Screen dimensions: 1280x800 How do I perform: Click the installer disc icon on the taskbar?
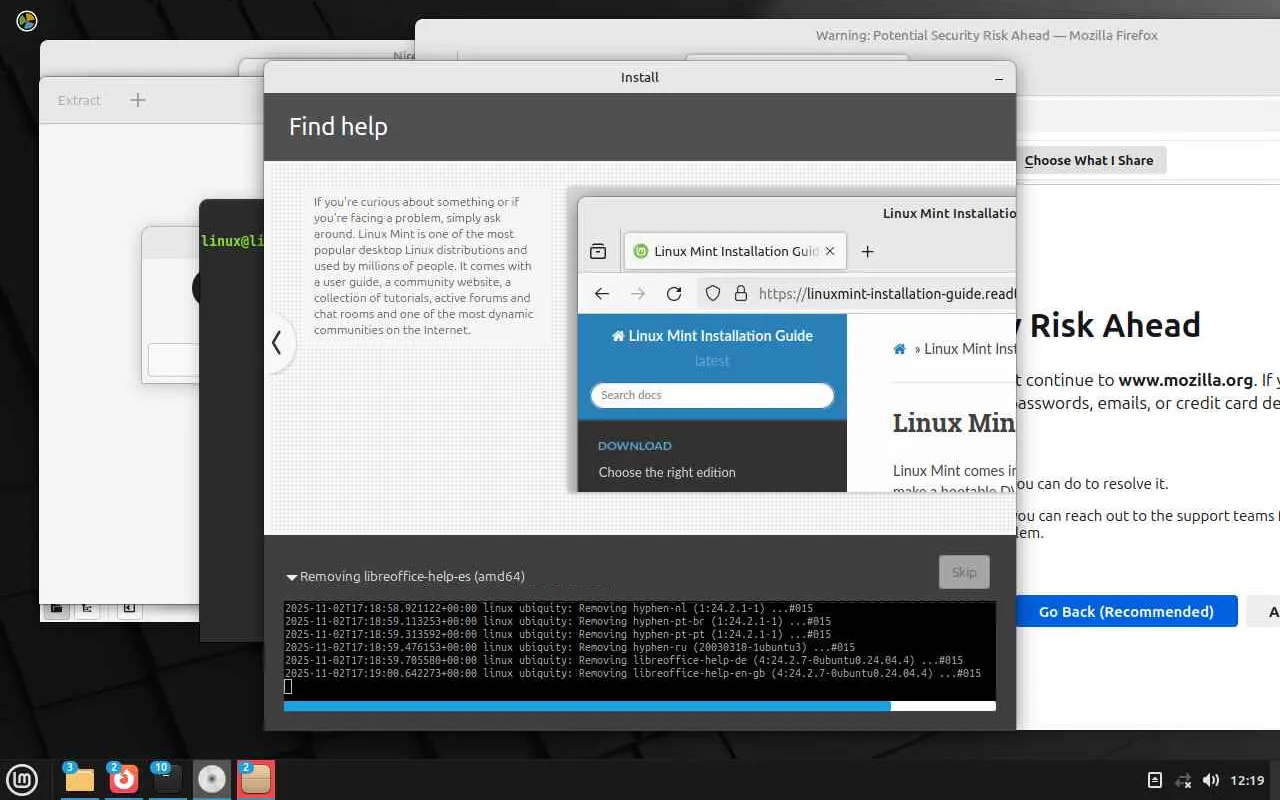tap(211, 779)
